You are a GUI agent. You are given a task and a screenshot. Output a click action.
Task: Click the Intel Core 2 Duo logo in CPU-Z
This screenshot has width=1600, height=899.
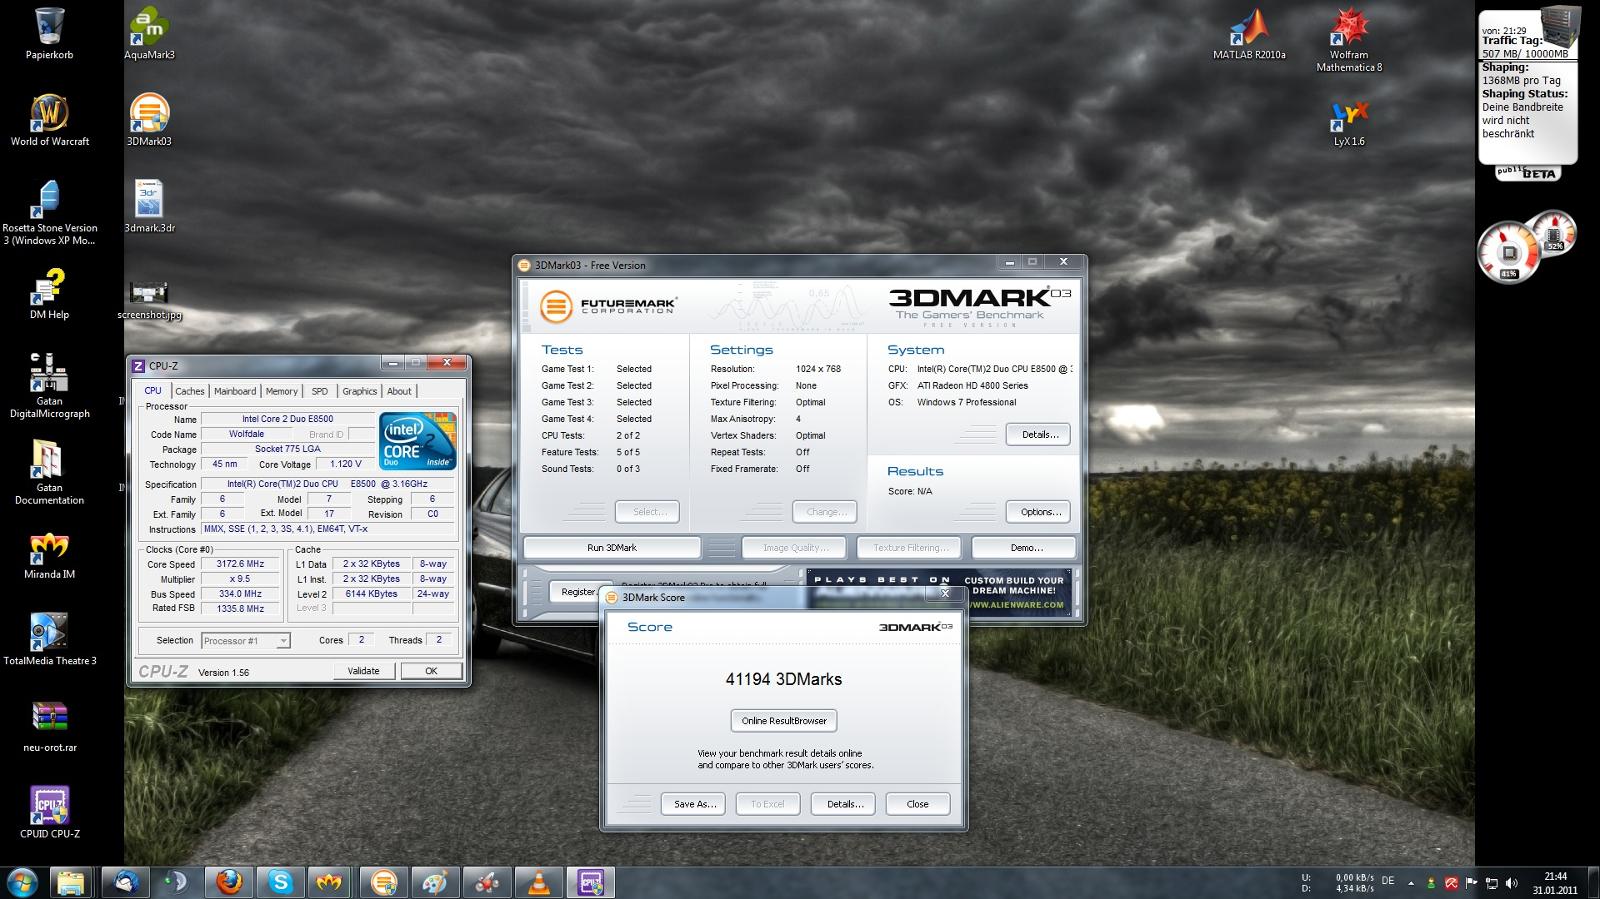pyautogui.click(x=418, y=441)
